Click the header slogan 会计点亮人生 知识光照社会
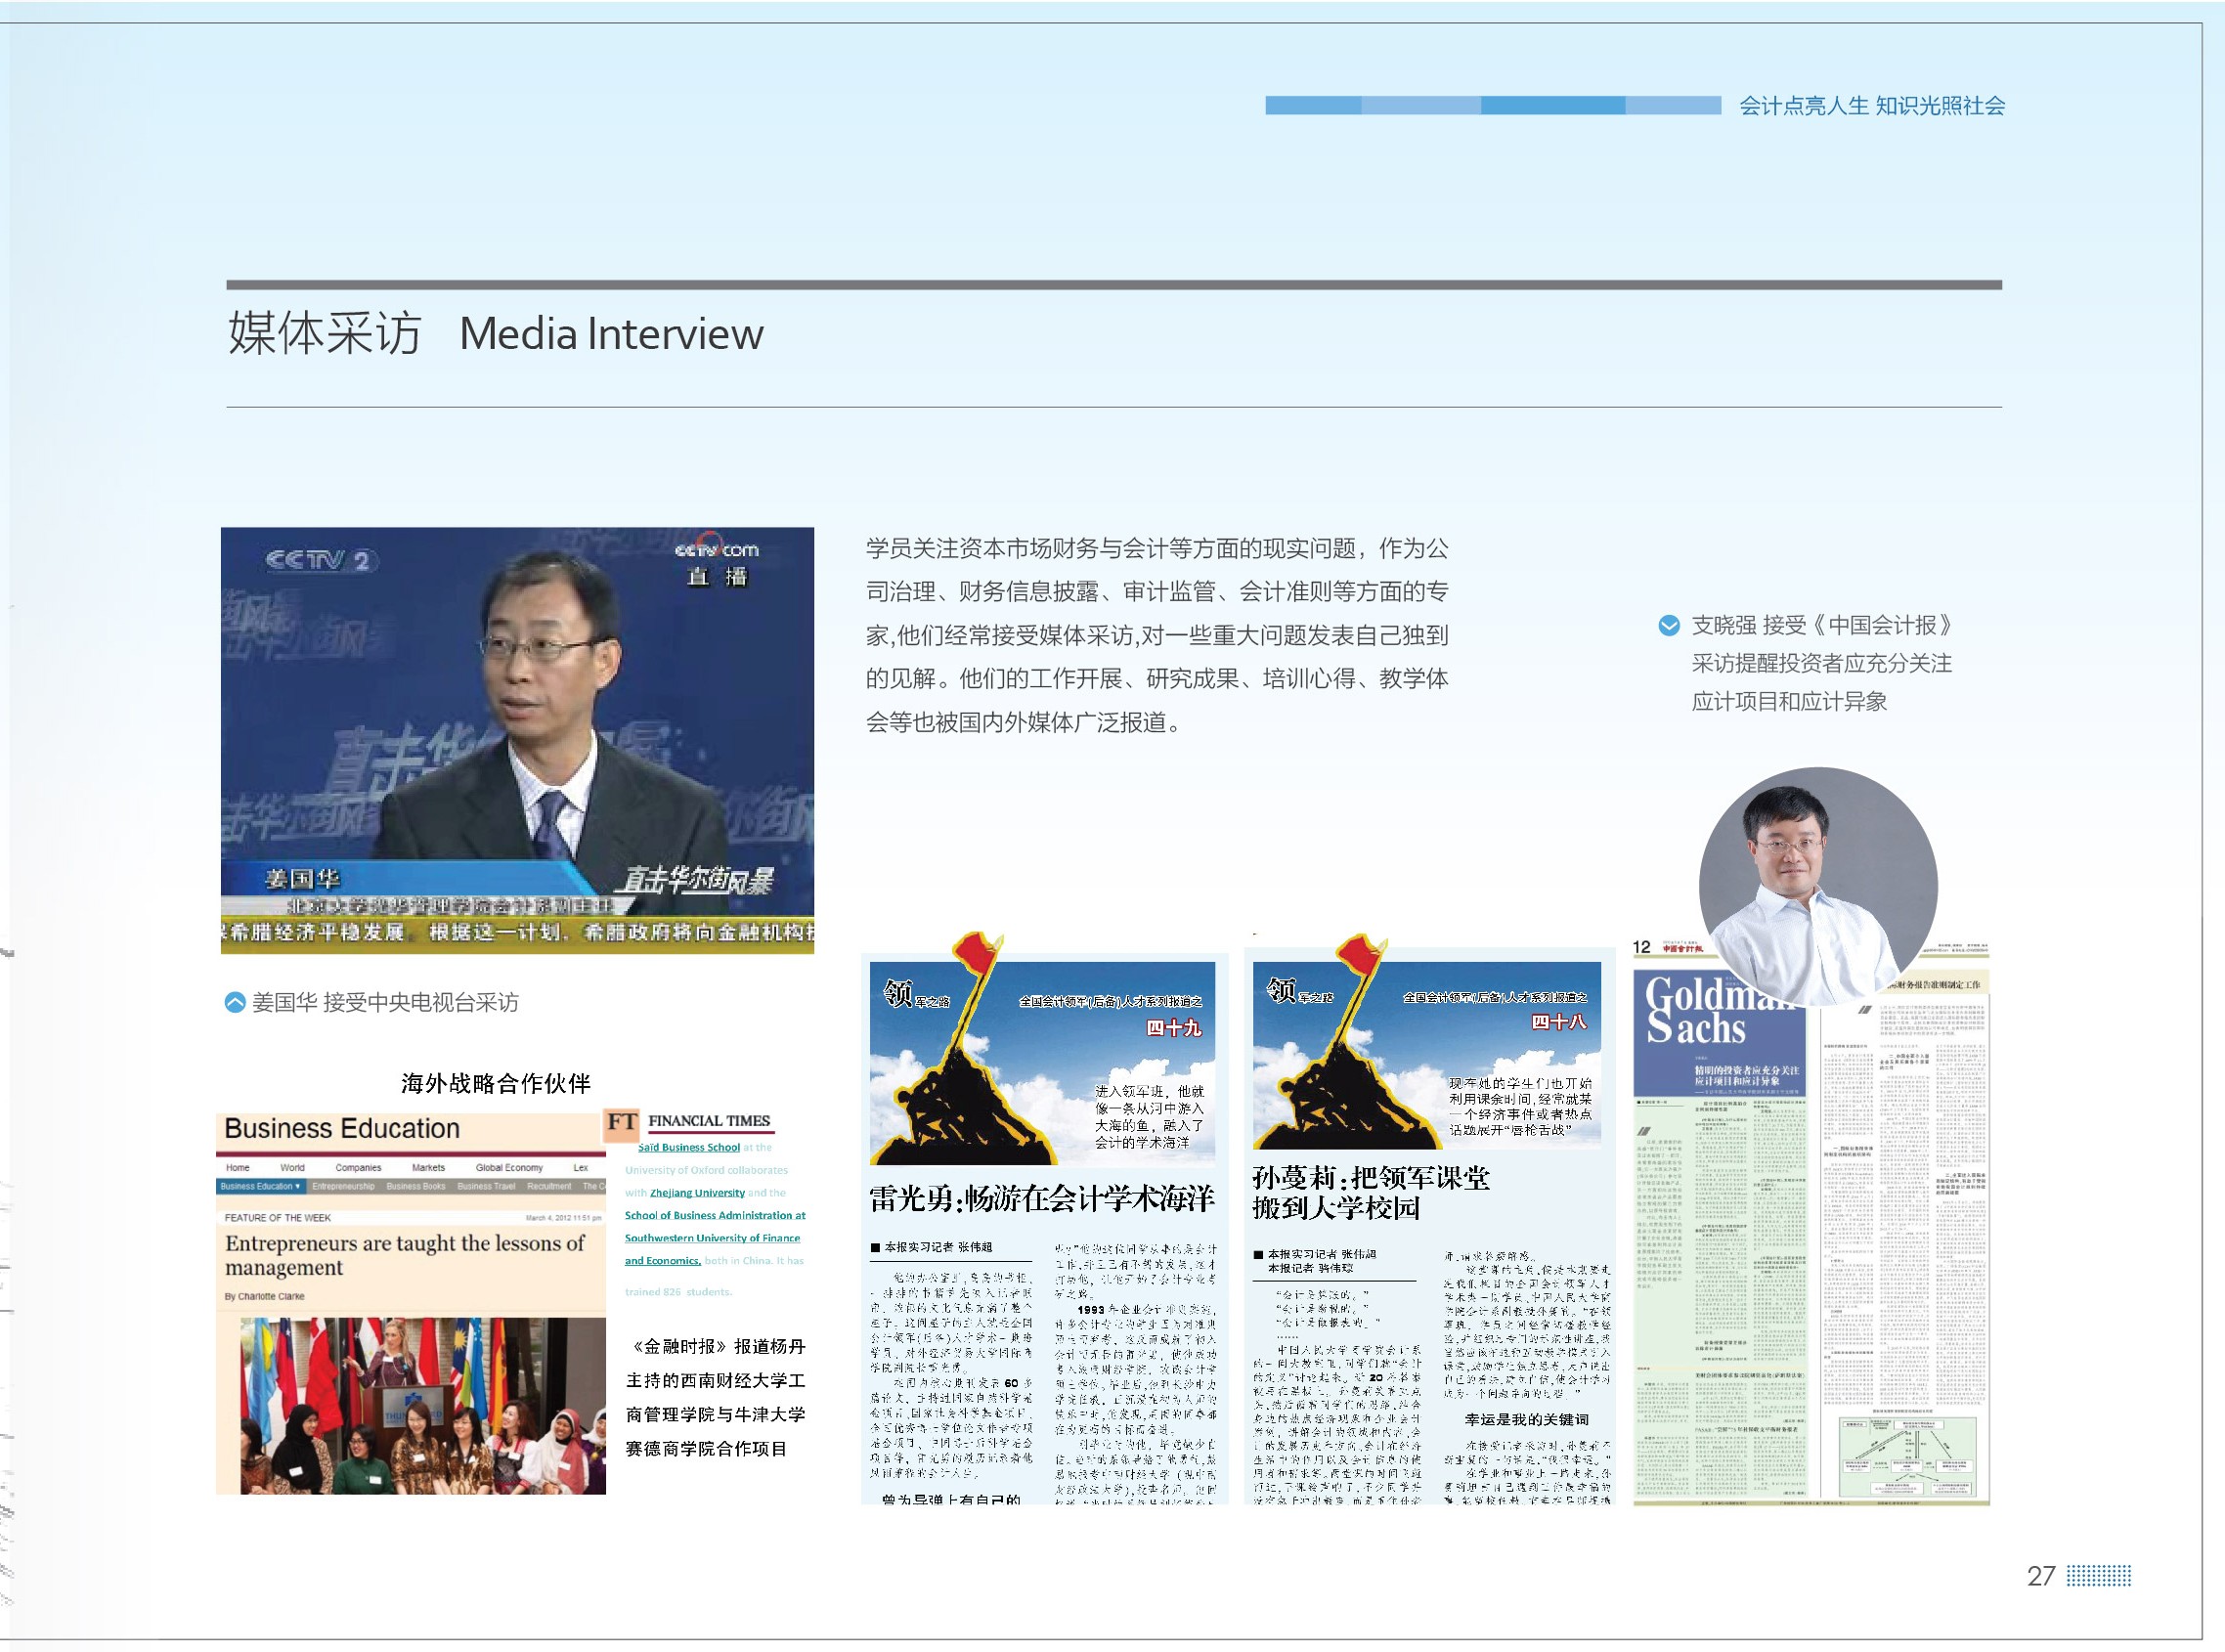The image size is (2225, 1652). [x=1872, y=106]
